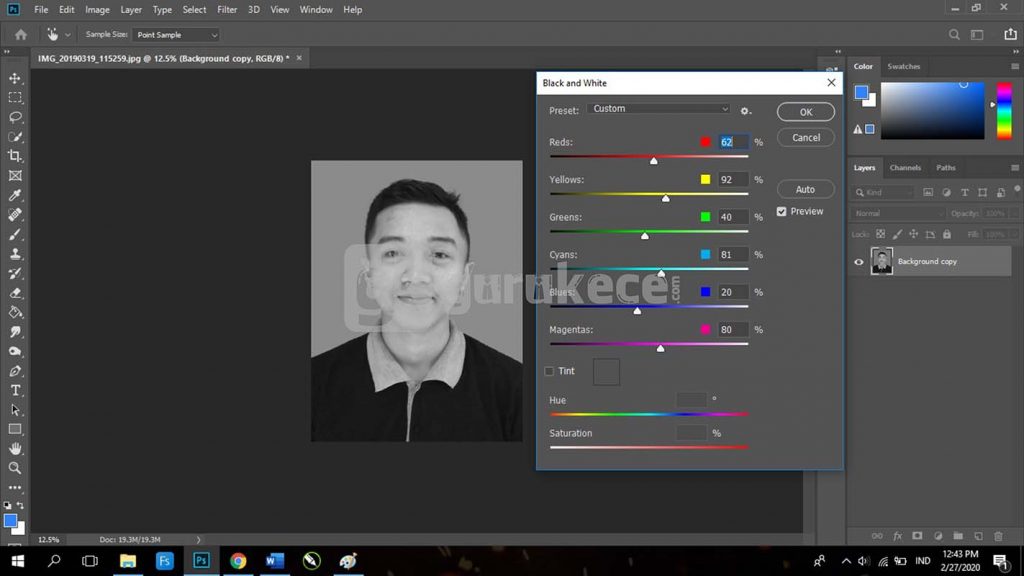The image size is (1024, 576).
Task: Switch to the Channels tab
Action: (905, 168)
